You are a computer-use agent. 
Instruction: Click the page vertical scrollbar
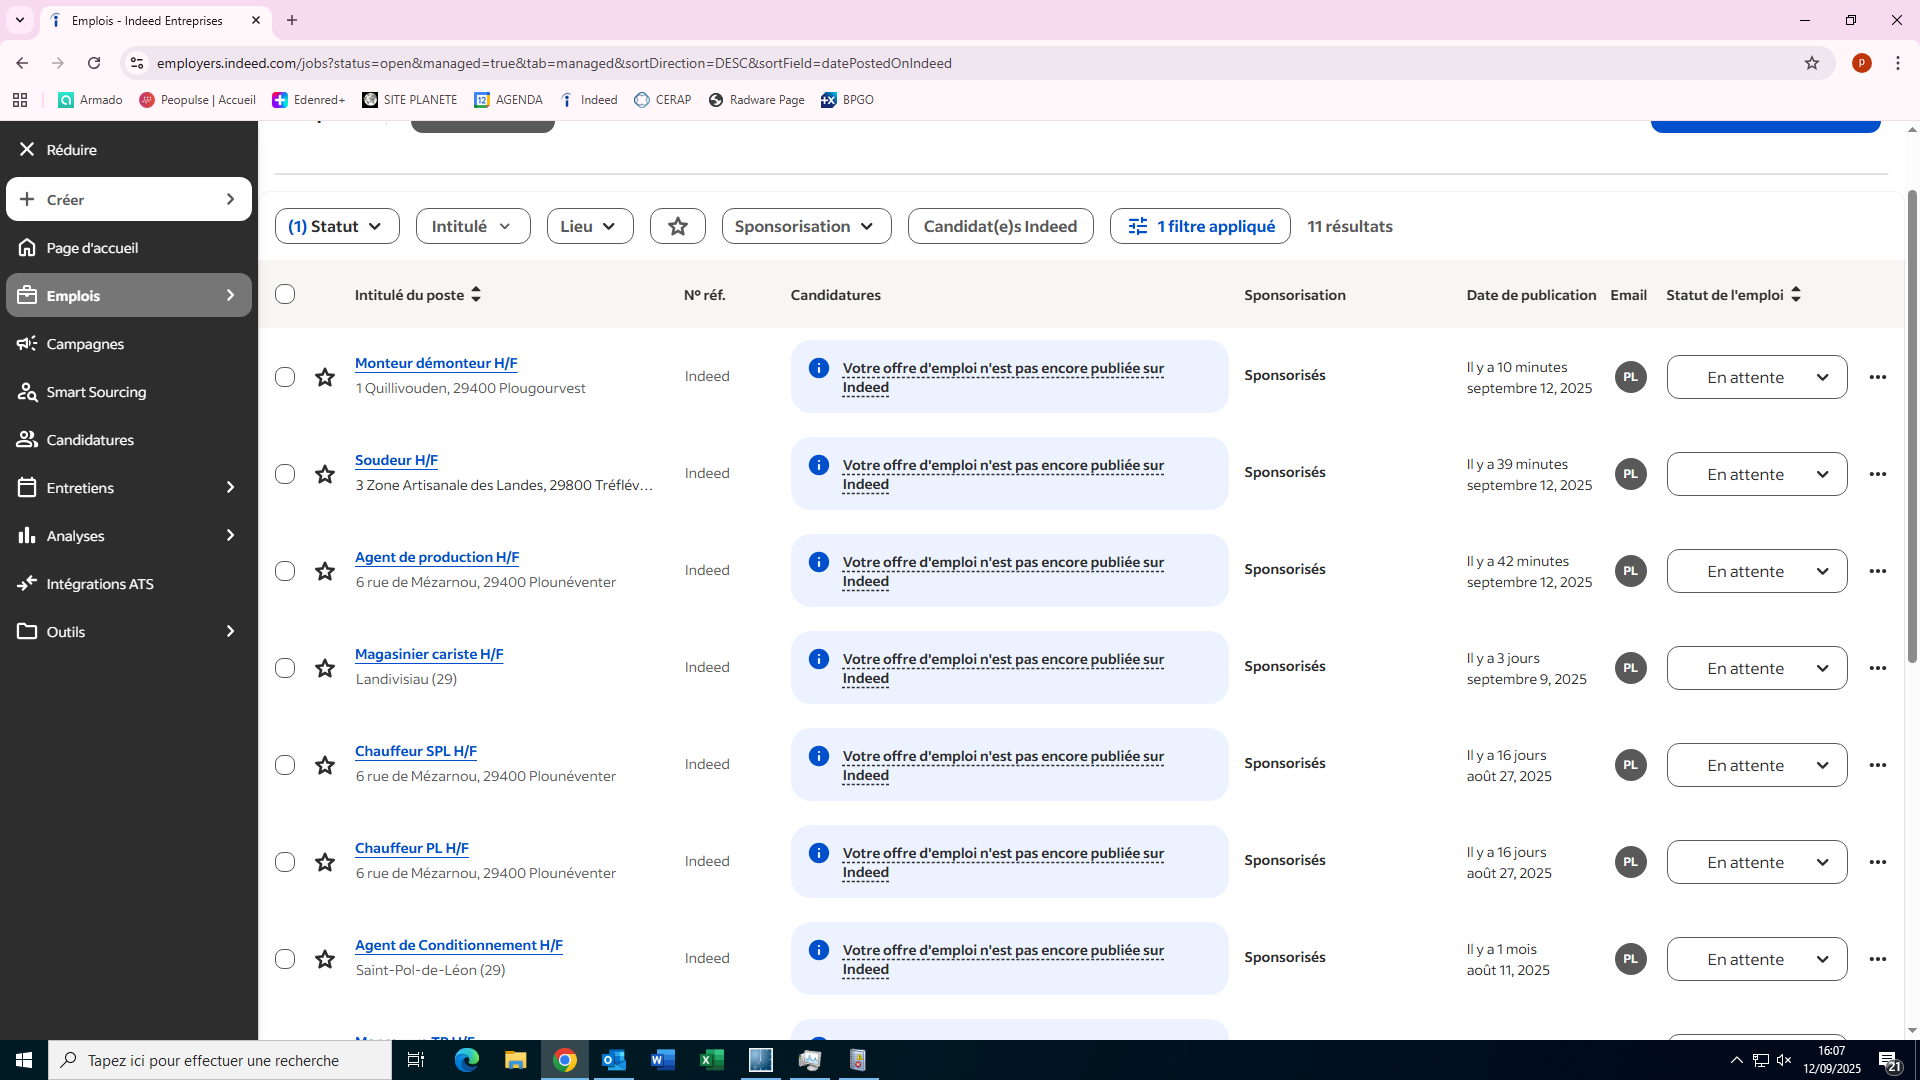tap(1912, 426)
